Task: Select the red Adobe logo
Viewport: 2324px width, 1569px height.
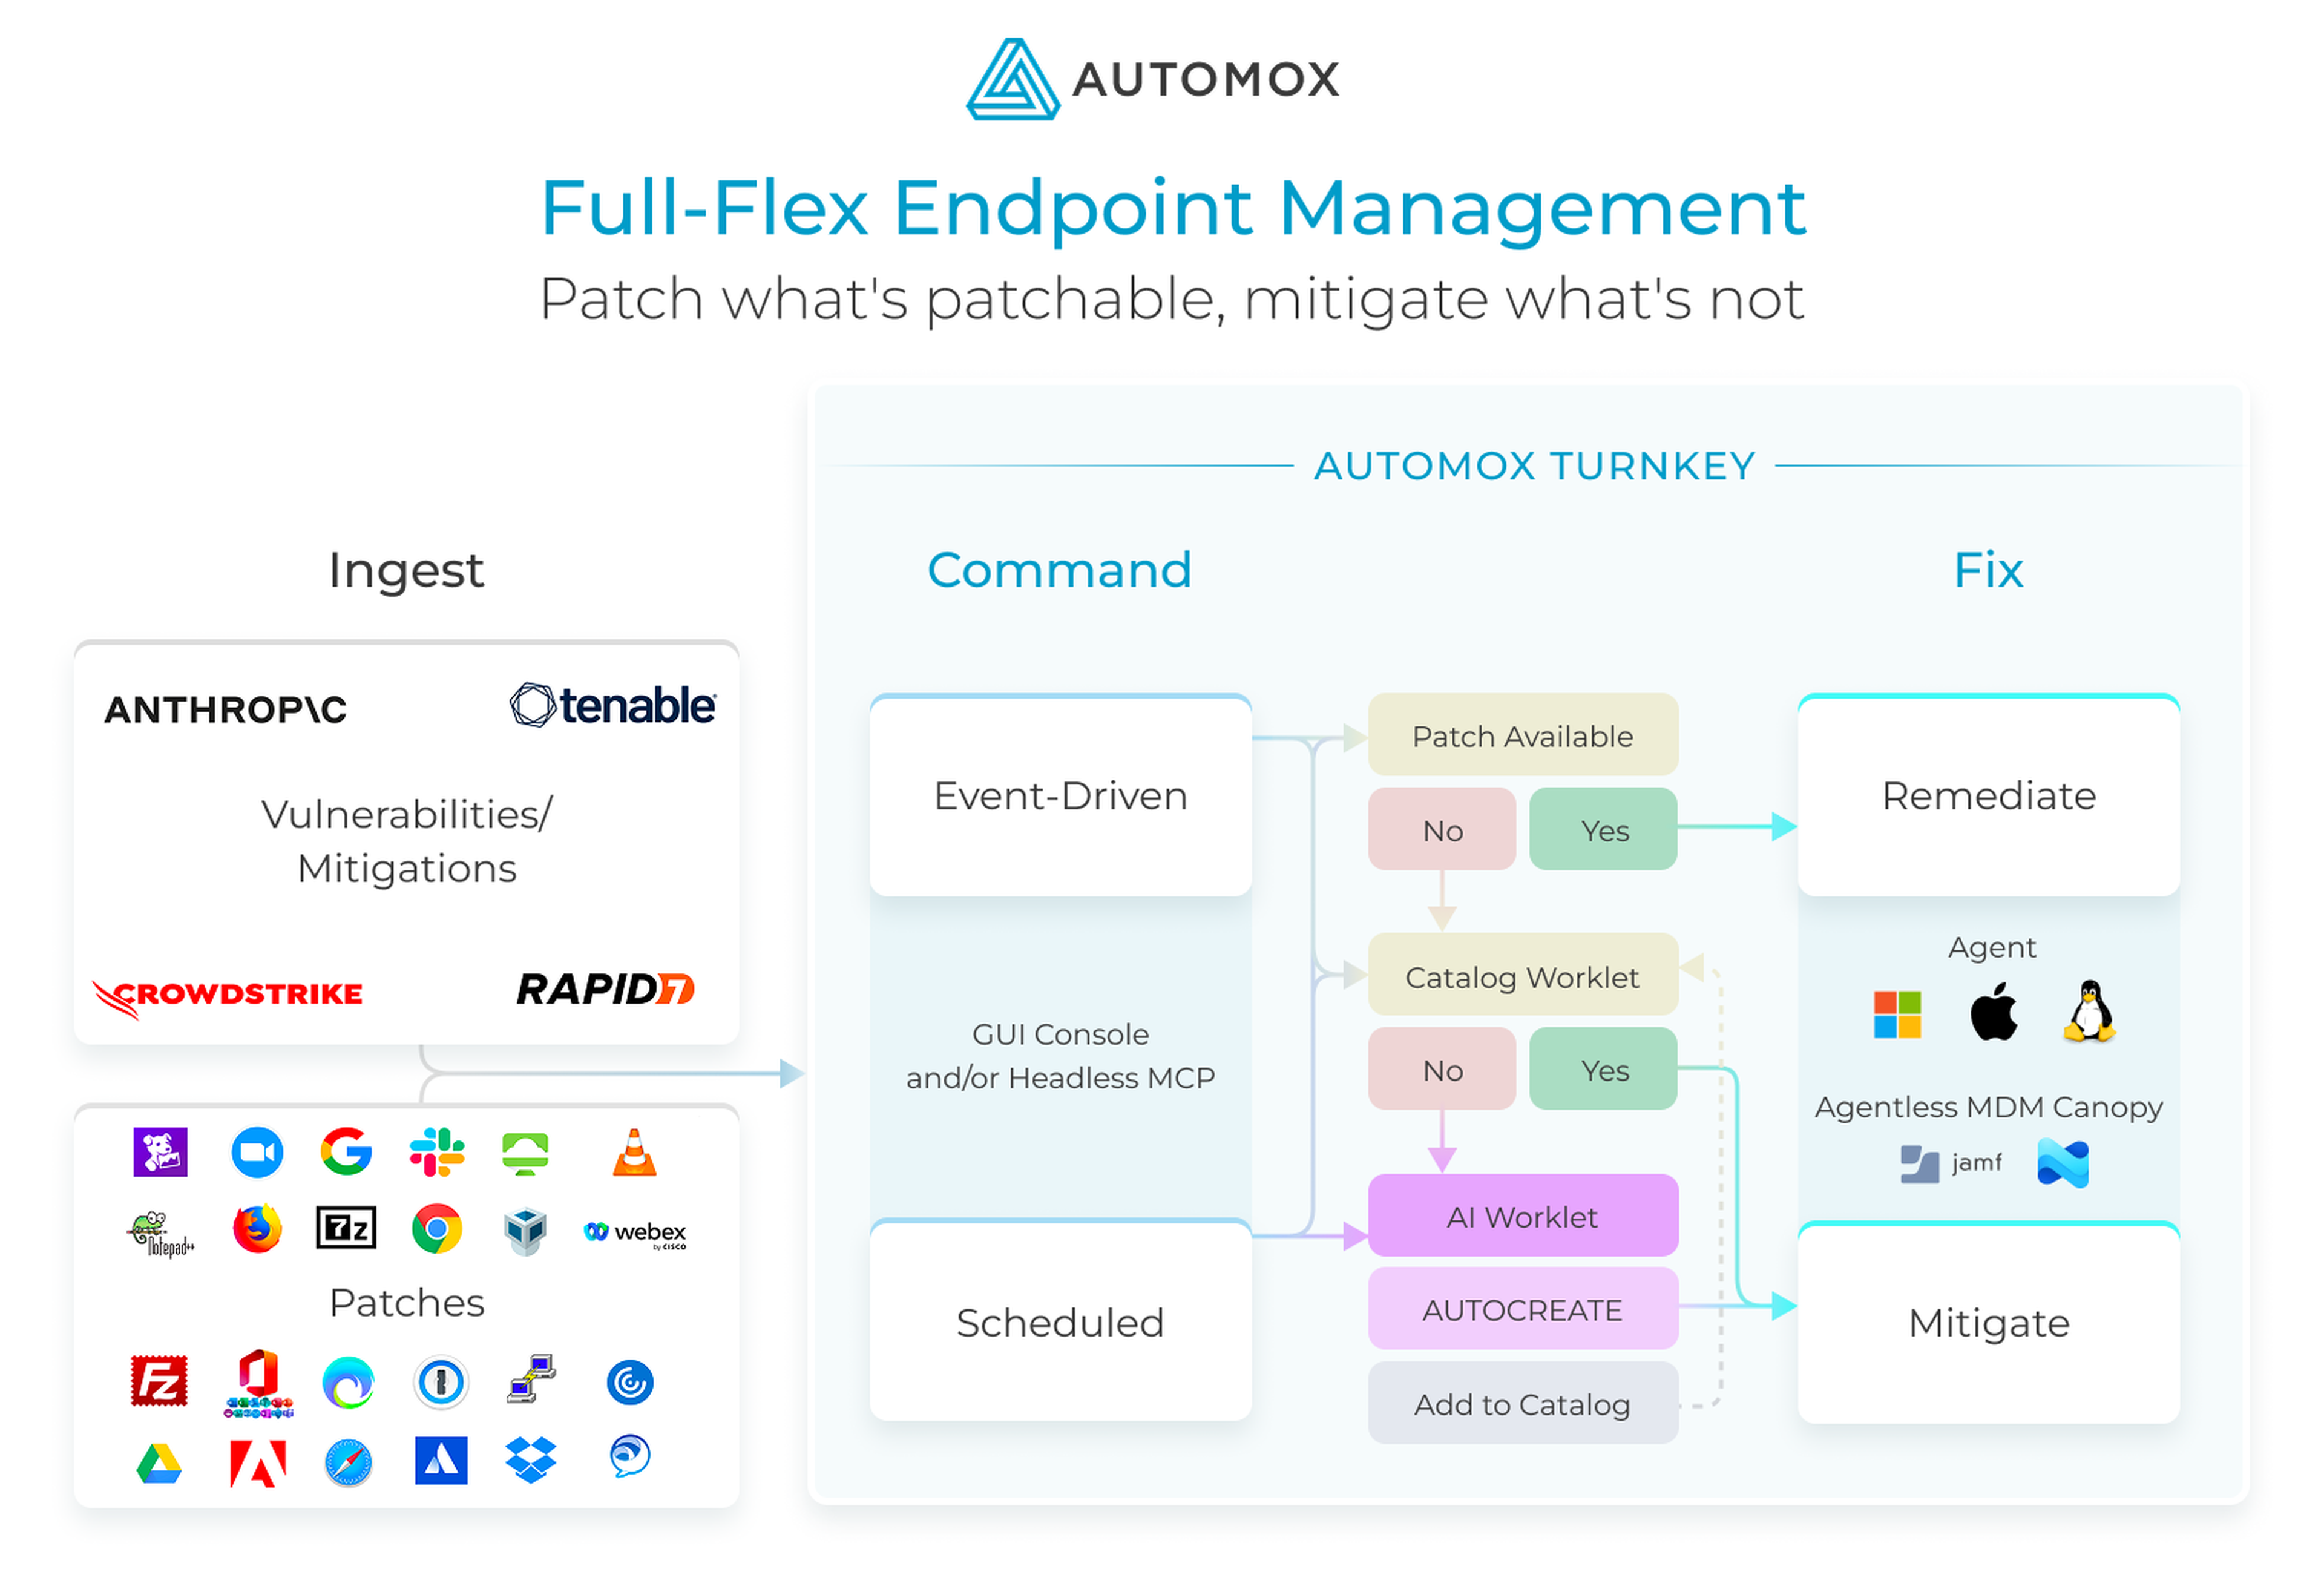Action: pyautogui.click(x=258, y=1465)
